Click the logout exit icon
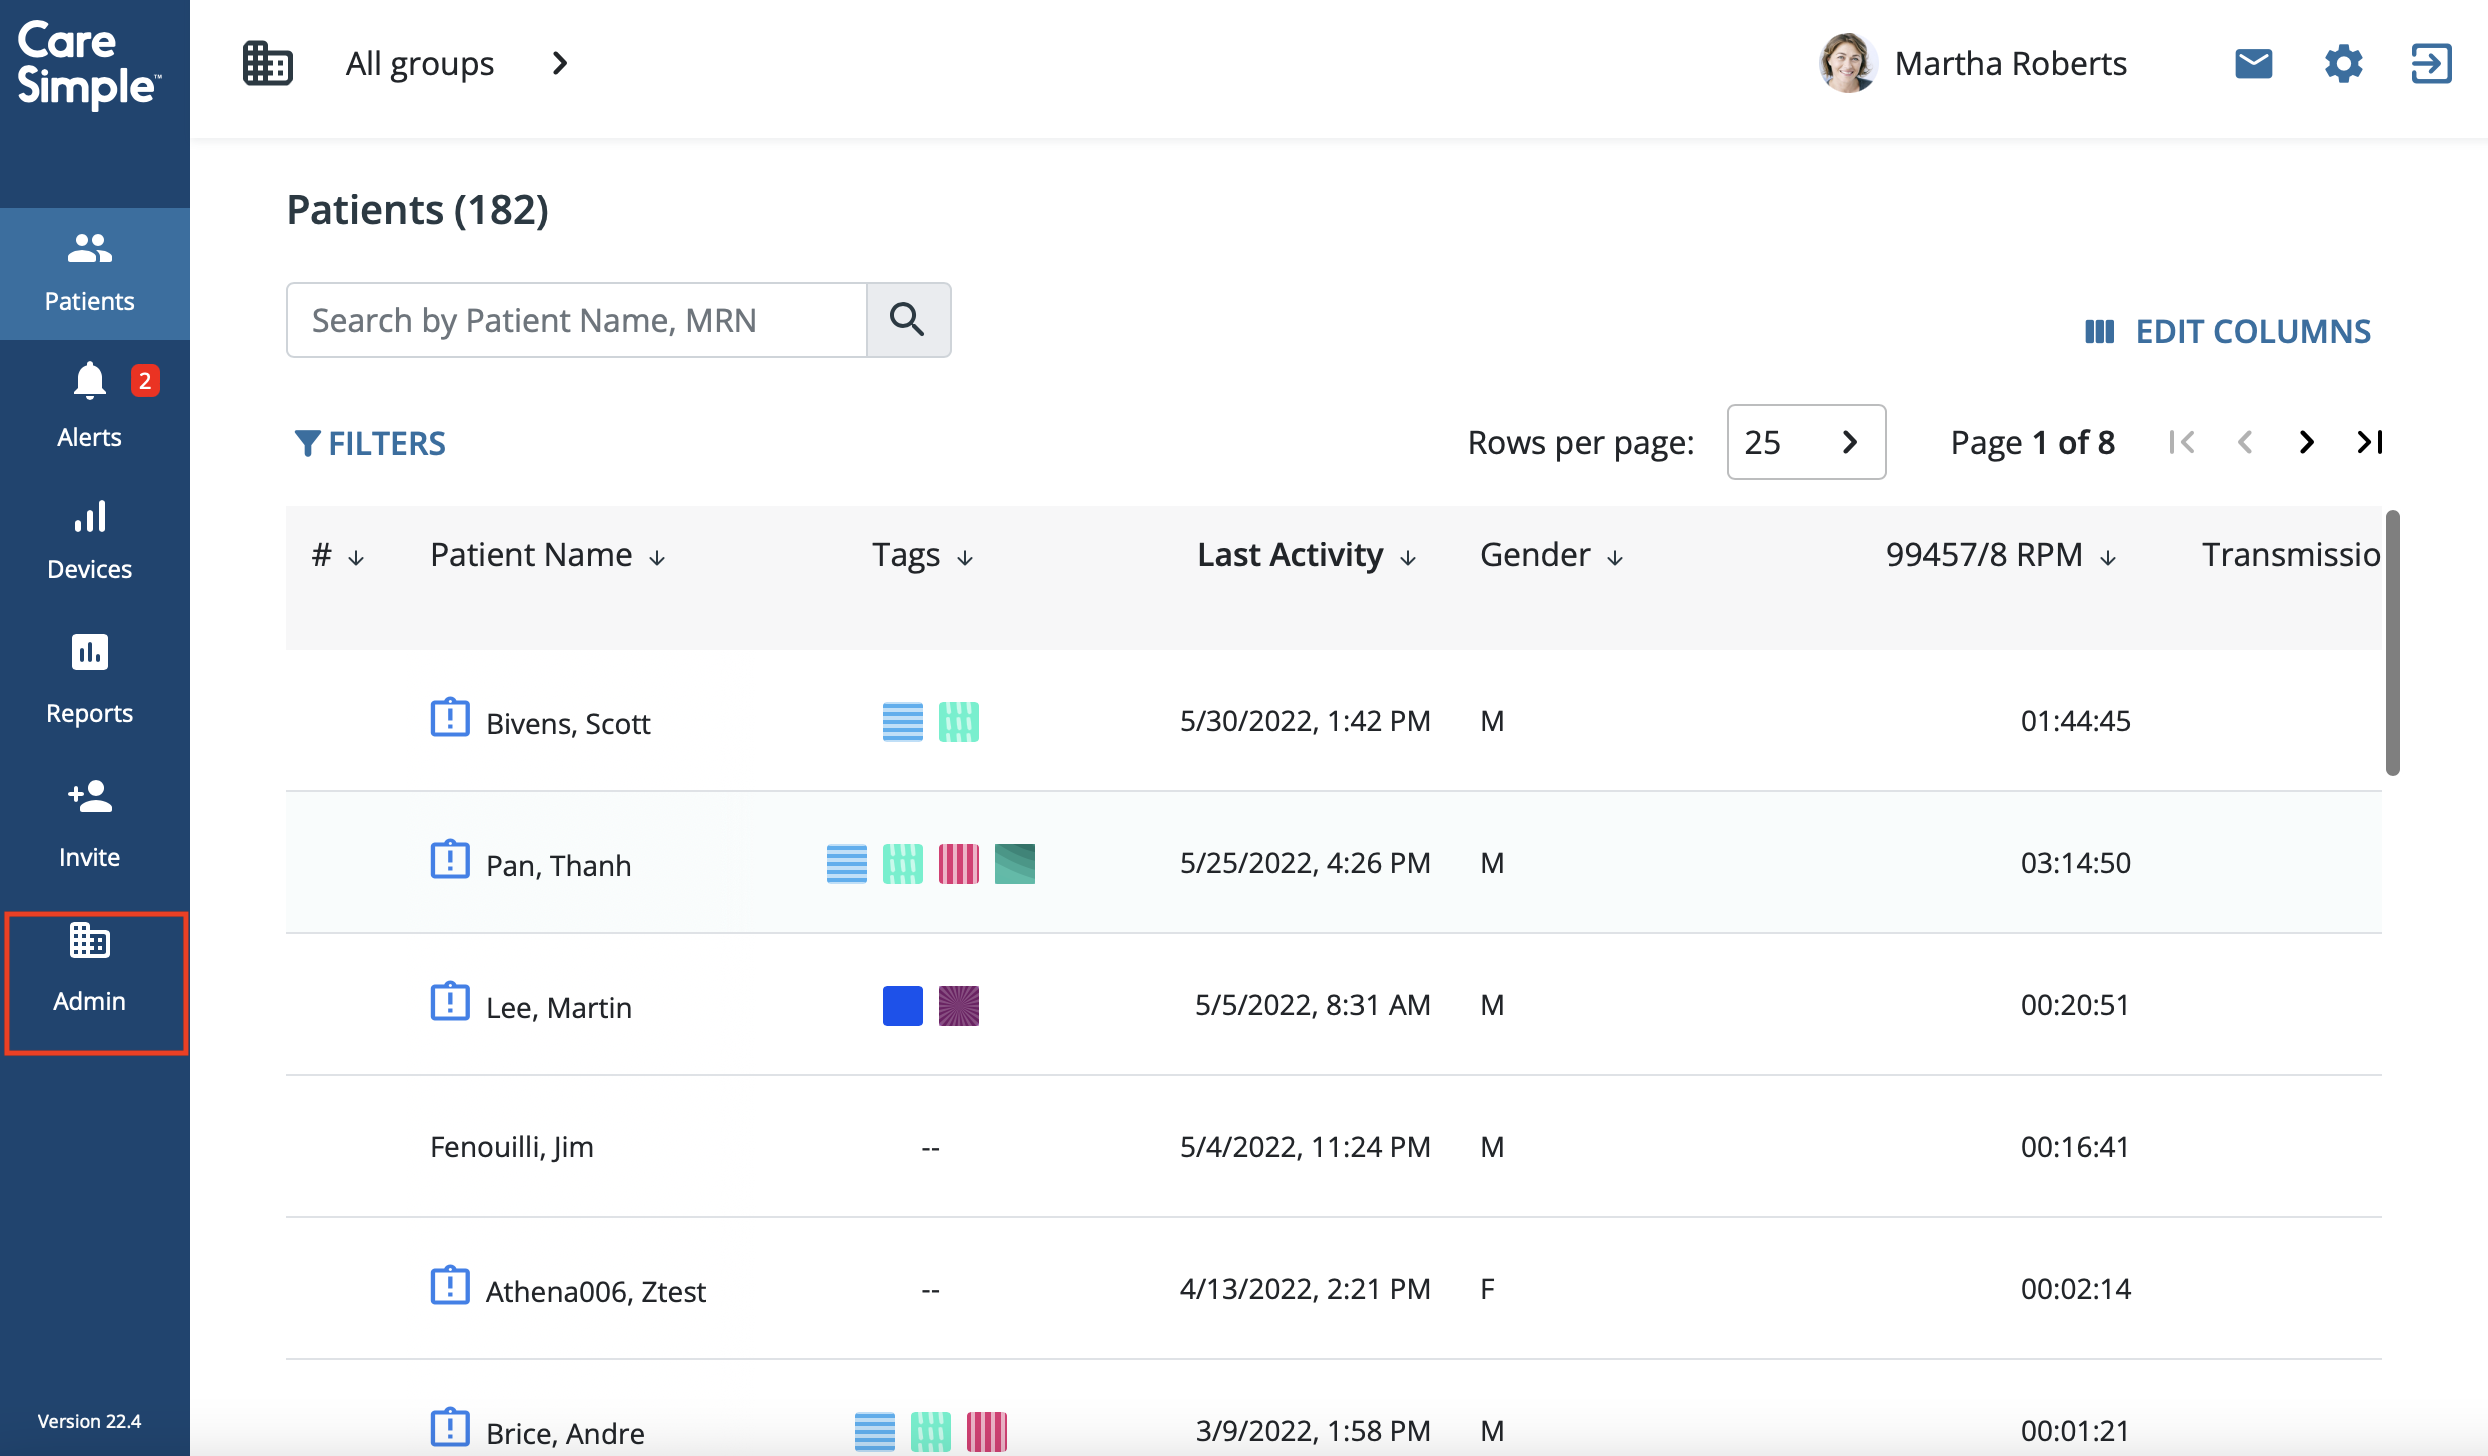This screenshot has height=1456, width=2488. (2431, 64)
